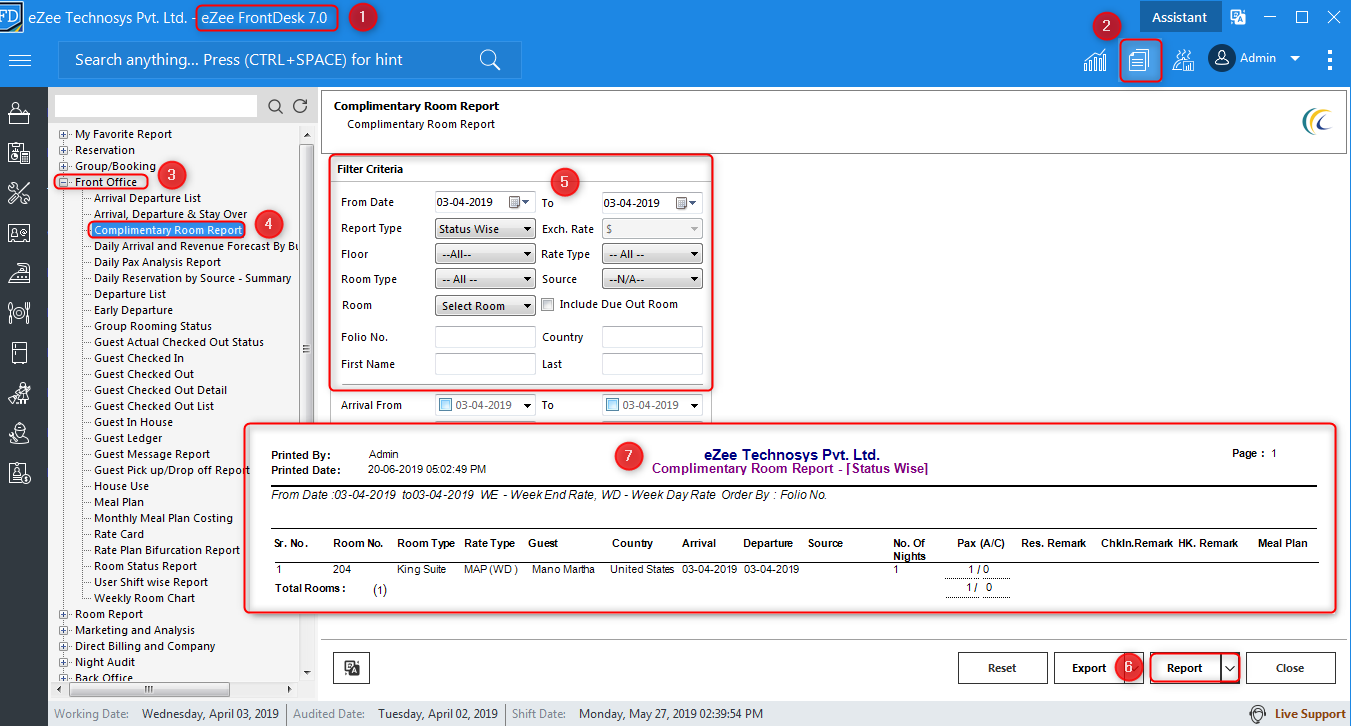Click the Export button
The image size is (1351, 726).
pyautogui.click(x=1089, y=668)
